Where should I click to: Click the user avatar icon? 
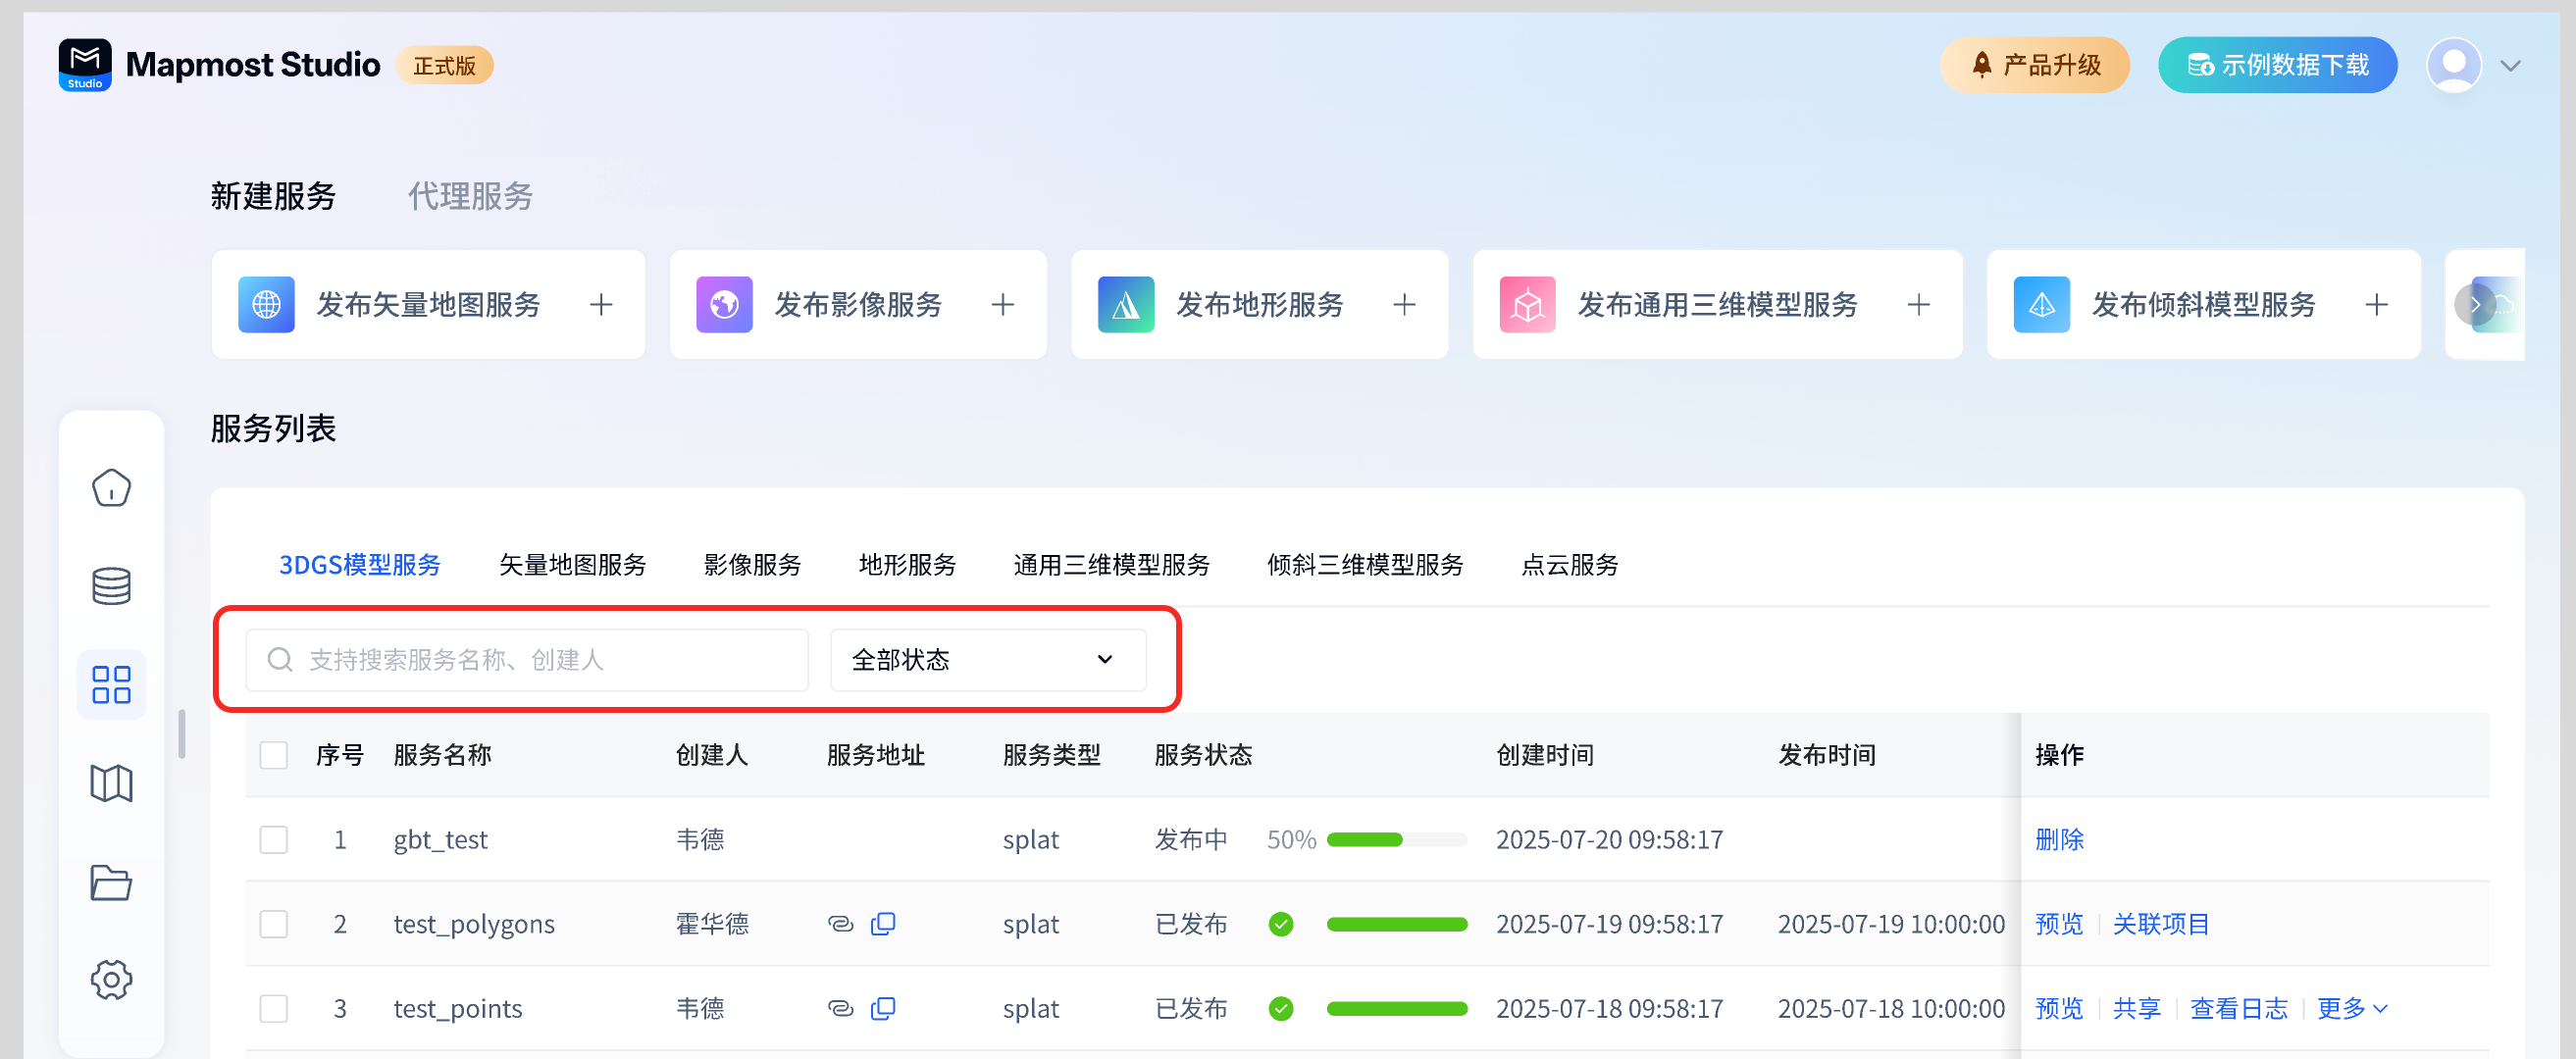2453,65
